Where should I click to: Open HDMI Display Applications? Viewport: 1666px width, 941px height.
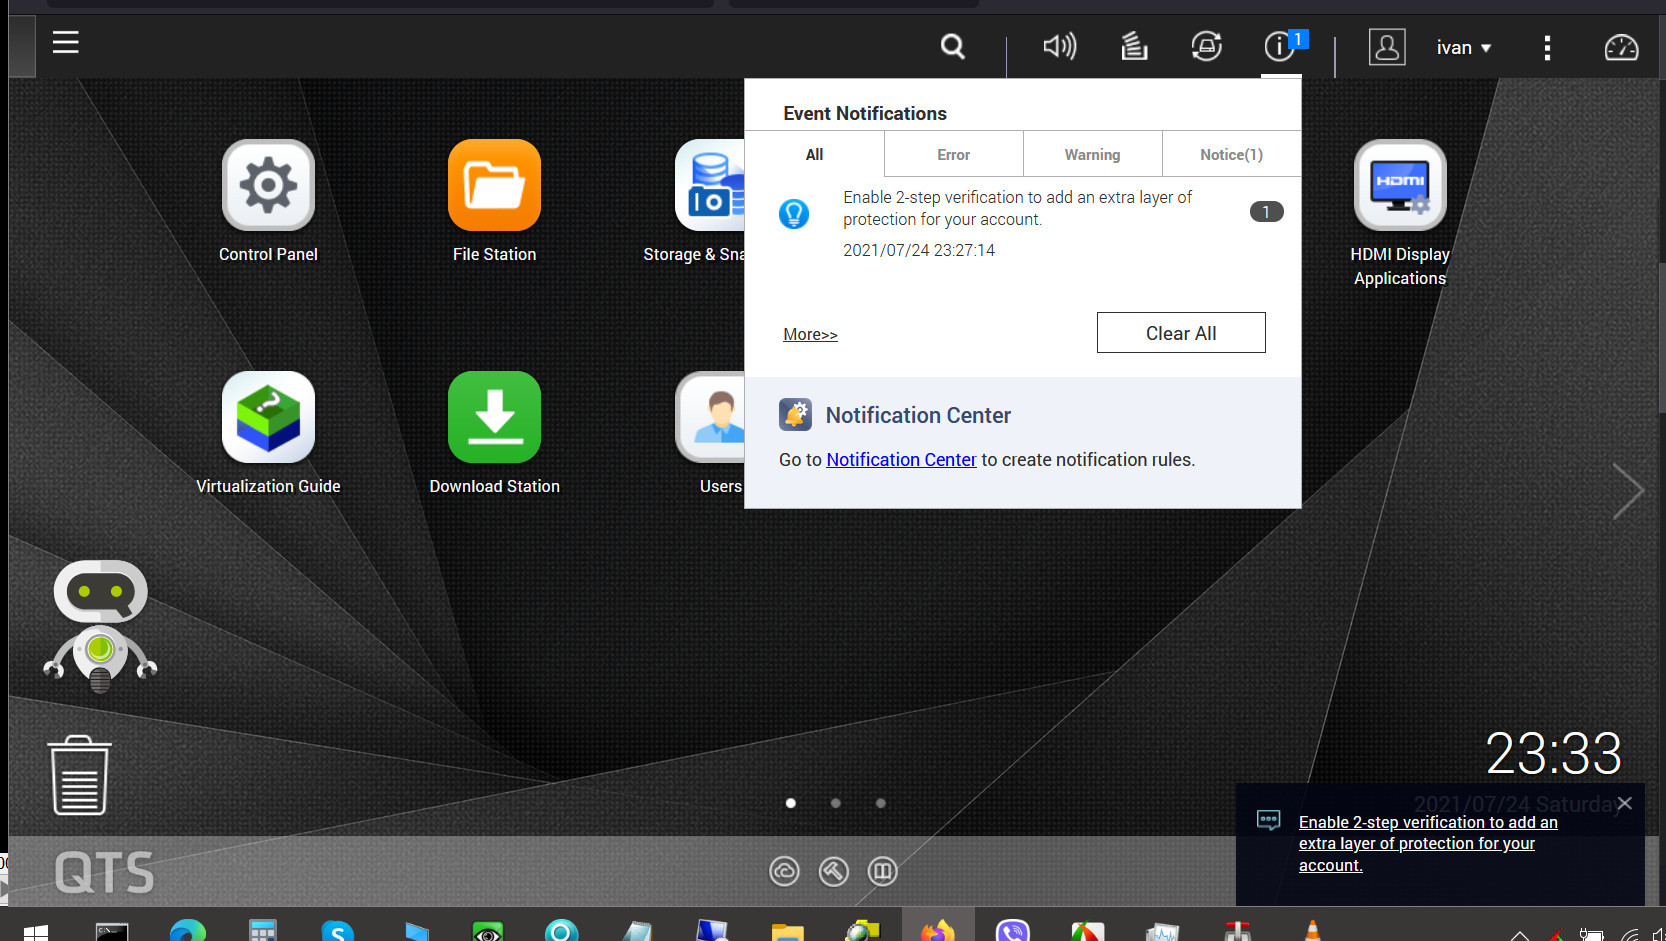point(1399,186)
